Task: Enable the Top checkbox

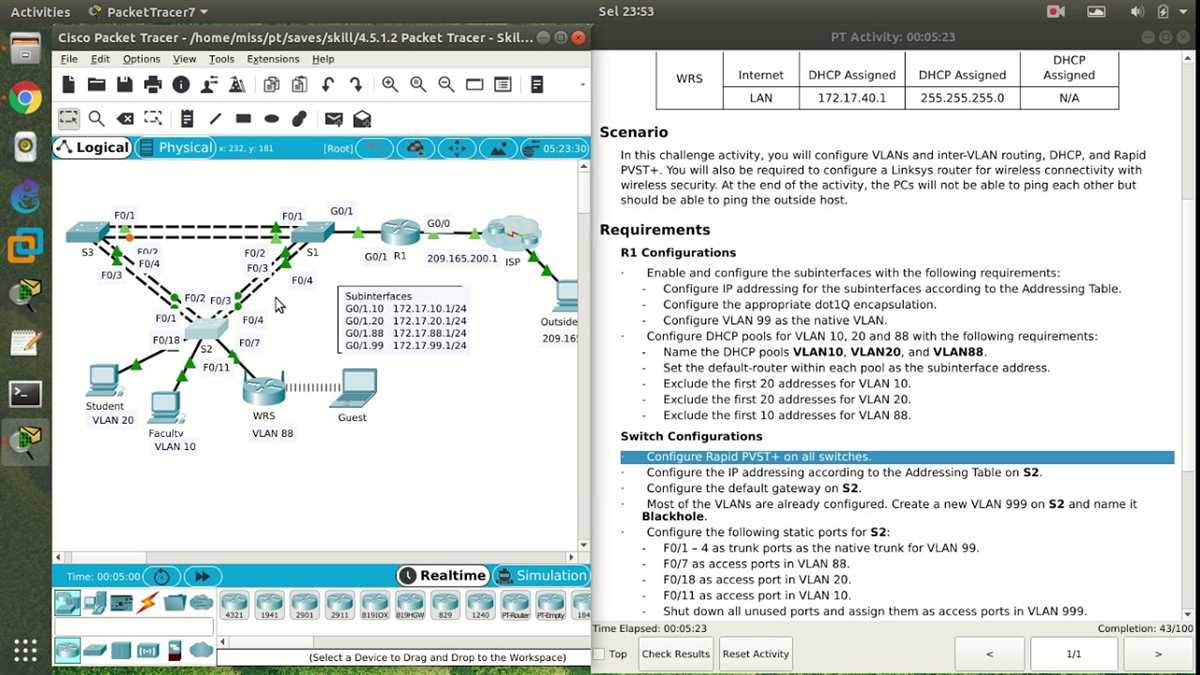Action: click(x=599, y=654)
